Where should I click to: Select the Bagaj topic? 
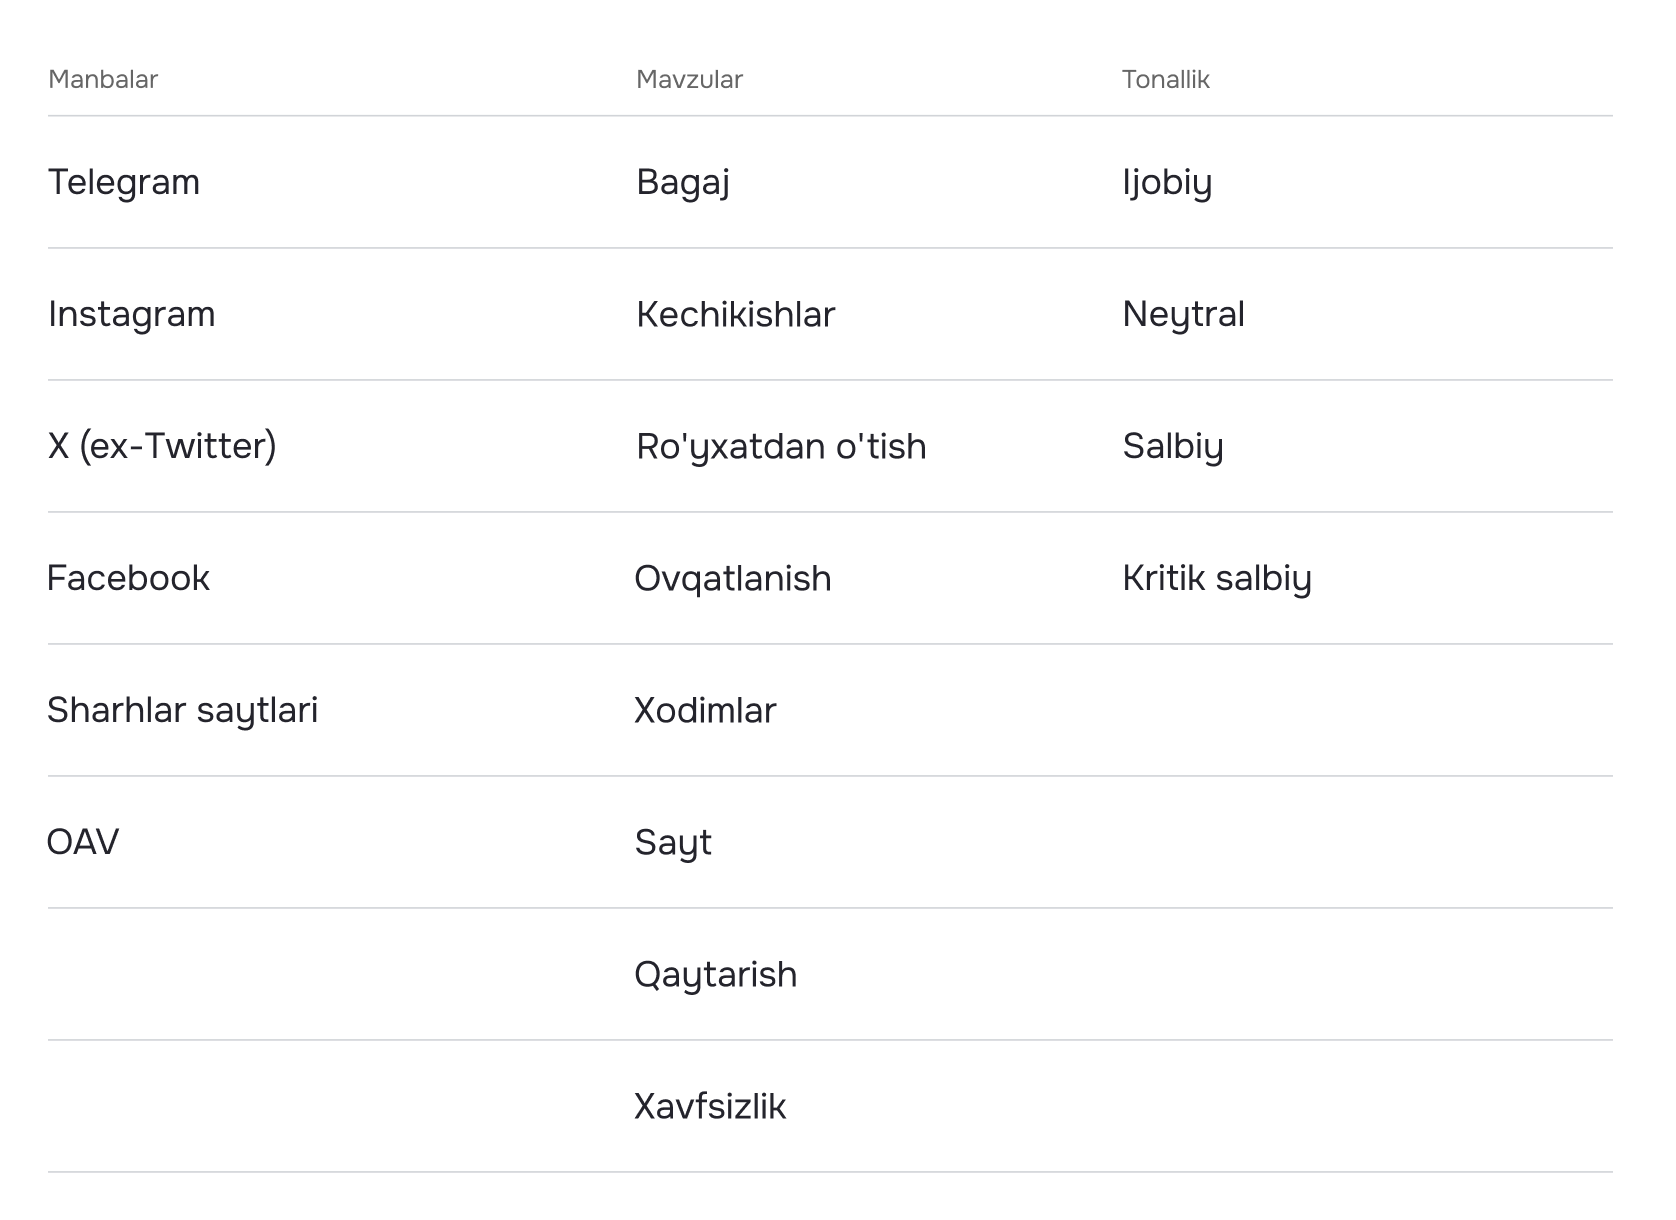683,182
